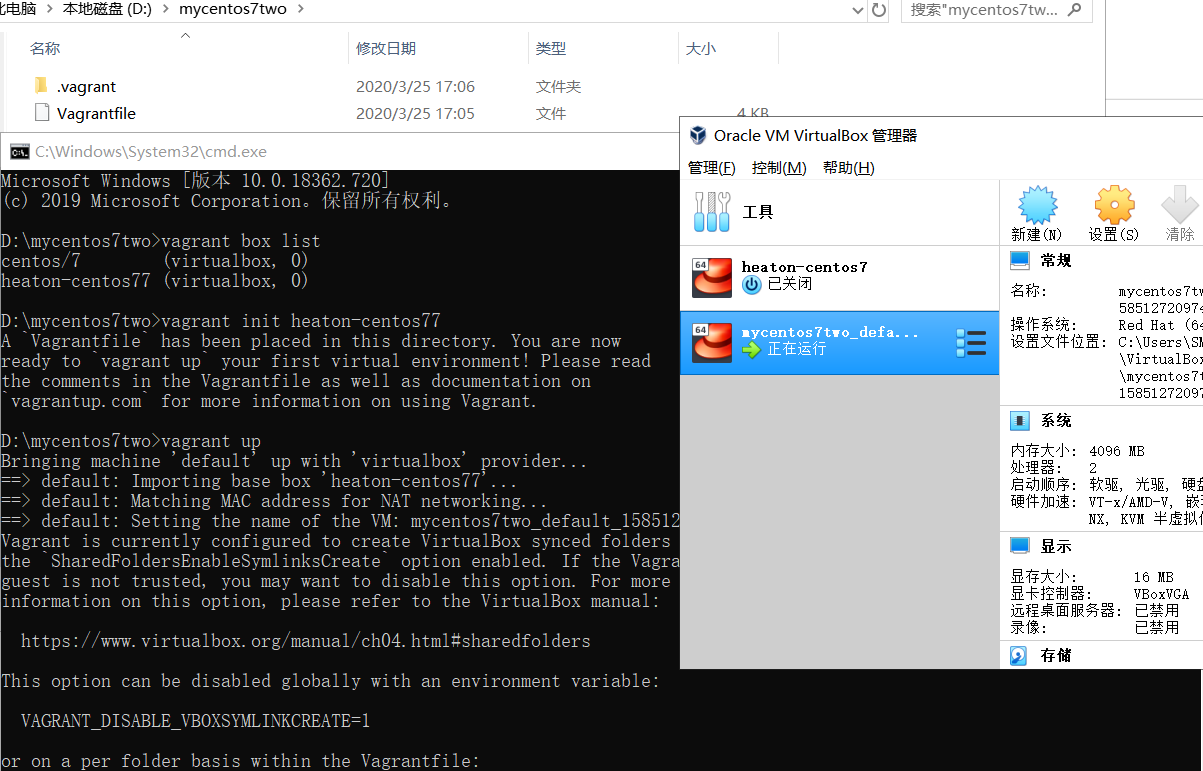The height and width of the screenshot is (771, 1203).
Task: Open the 帮助(H) menu in VirtualBox
Action: pyautogui.click(x=849, y=168)
